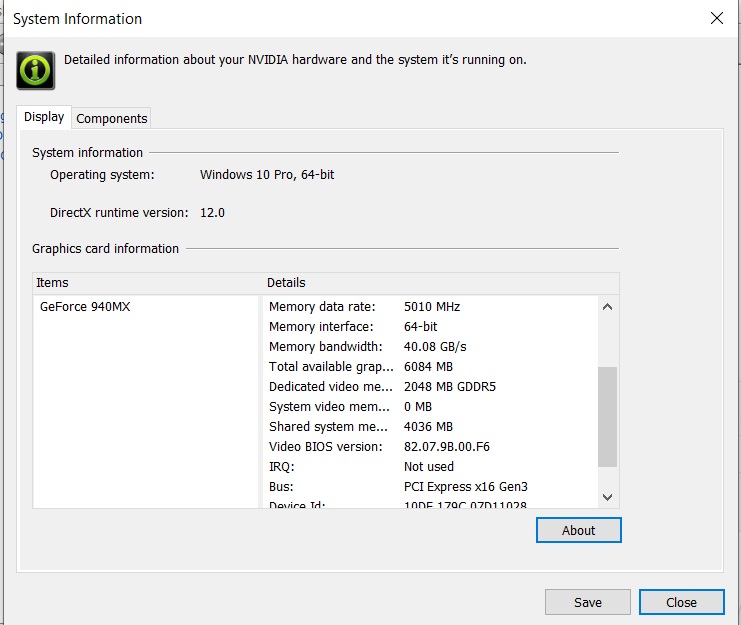This screenshot has width=741, height=625.
Task: Select the Video BIOS version row
Action: tap(430, 446)
